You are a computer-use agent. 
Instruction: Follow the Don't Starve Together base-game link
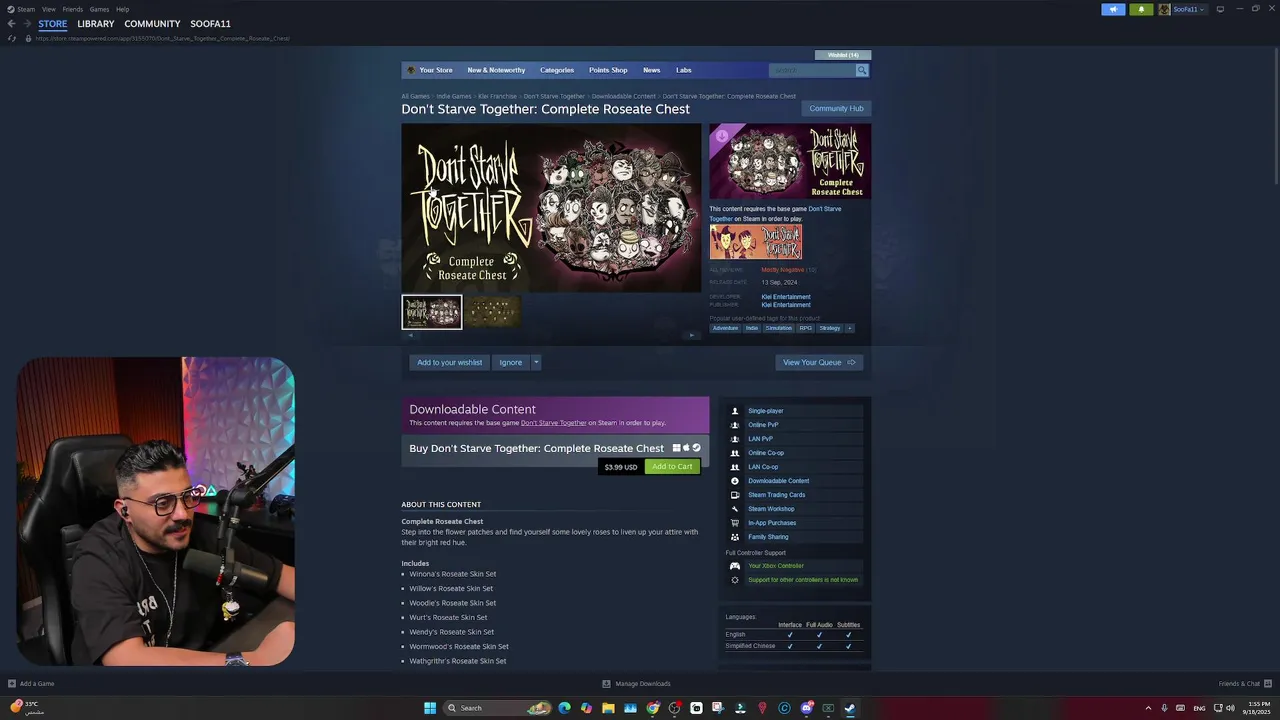[553, 423]
